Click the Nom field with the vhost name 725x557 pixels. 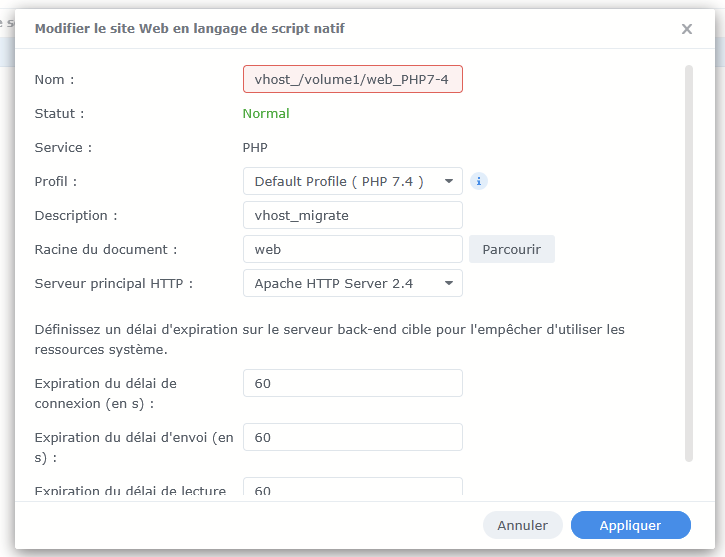[x=352, y=79]
